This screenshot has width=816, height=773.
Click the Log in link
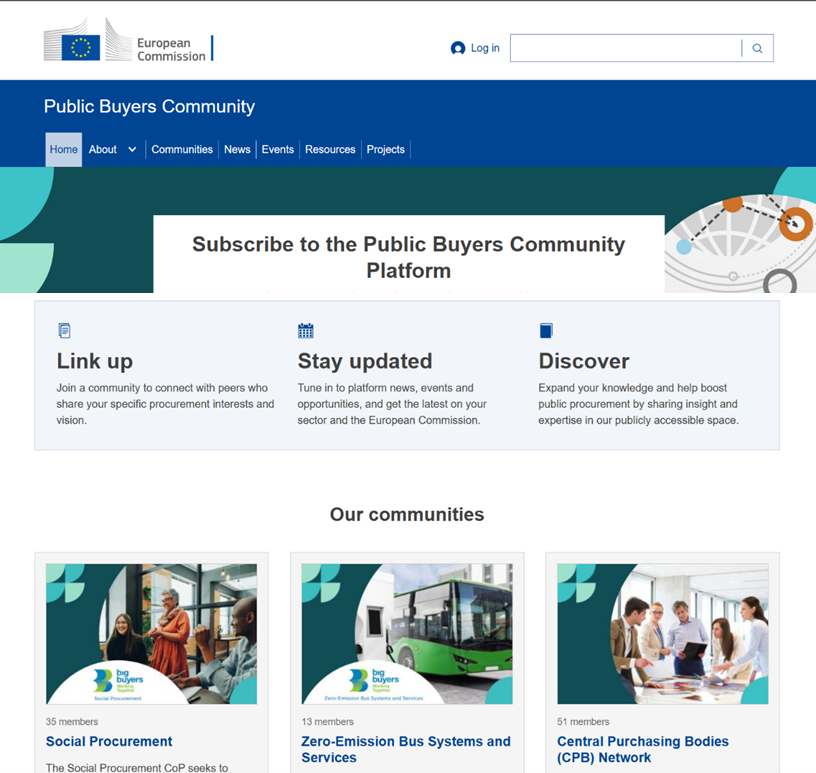click(485, 48)
